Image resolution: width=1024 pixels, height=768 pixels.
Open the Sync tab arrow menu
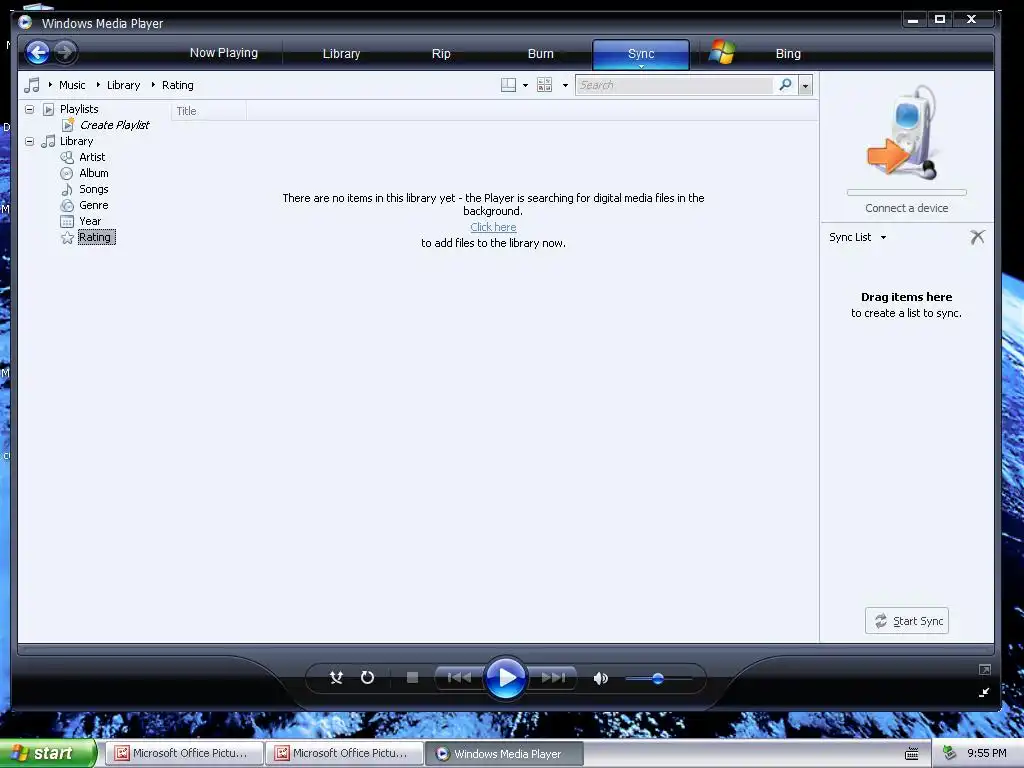pyautogui.click(x=641, y=66)
